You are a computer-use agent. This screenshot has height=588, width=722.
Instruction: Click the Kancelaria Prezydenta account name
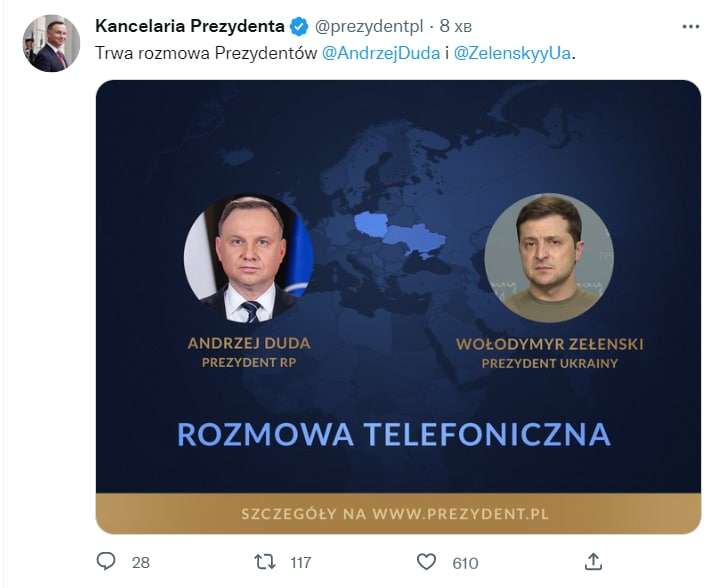coord(189,26)
